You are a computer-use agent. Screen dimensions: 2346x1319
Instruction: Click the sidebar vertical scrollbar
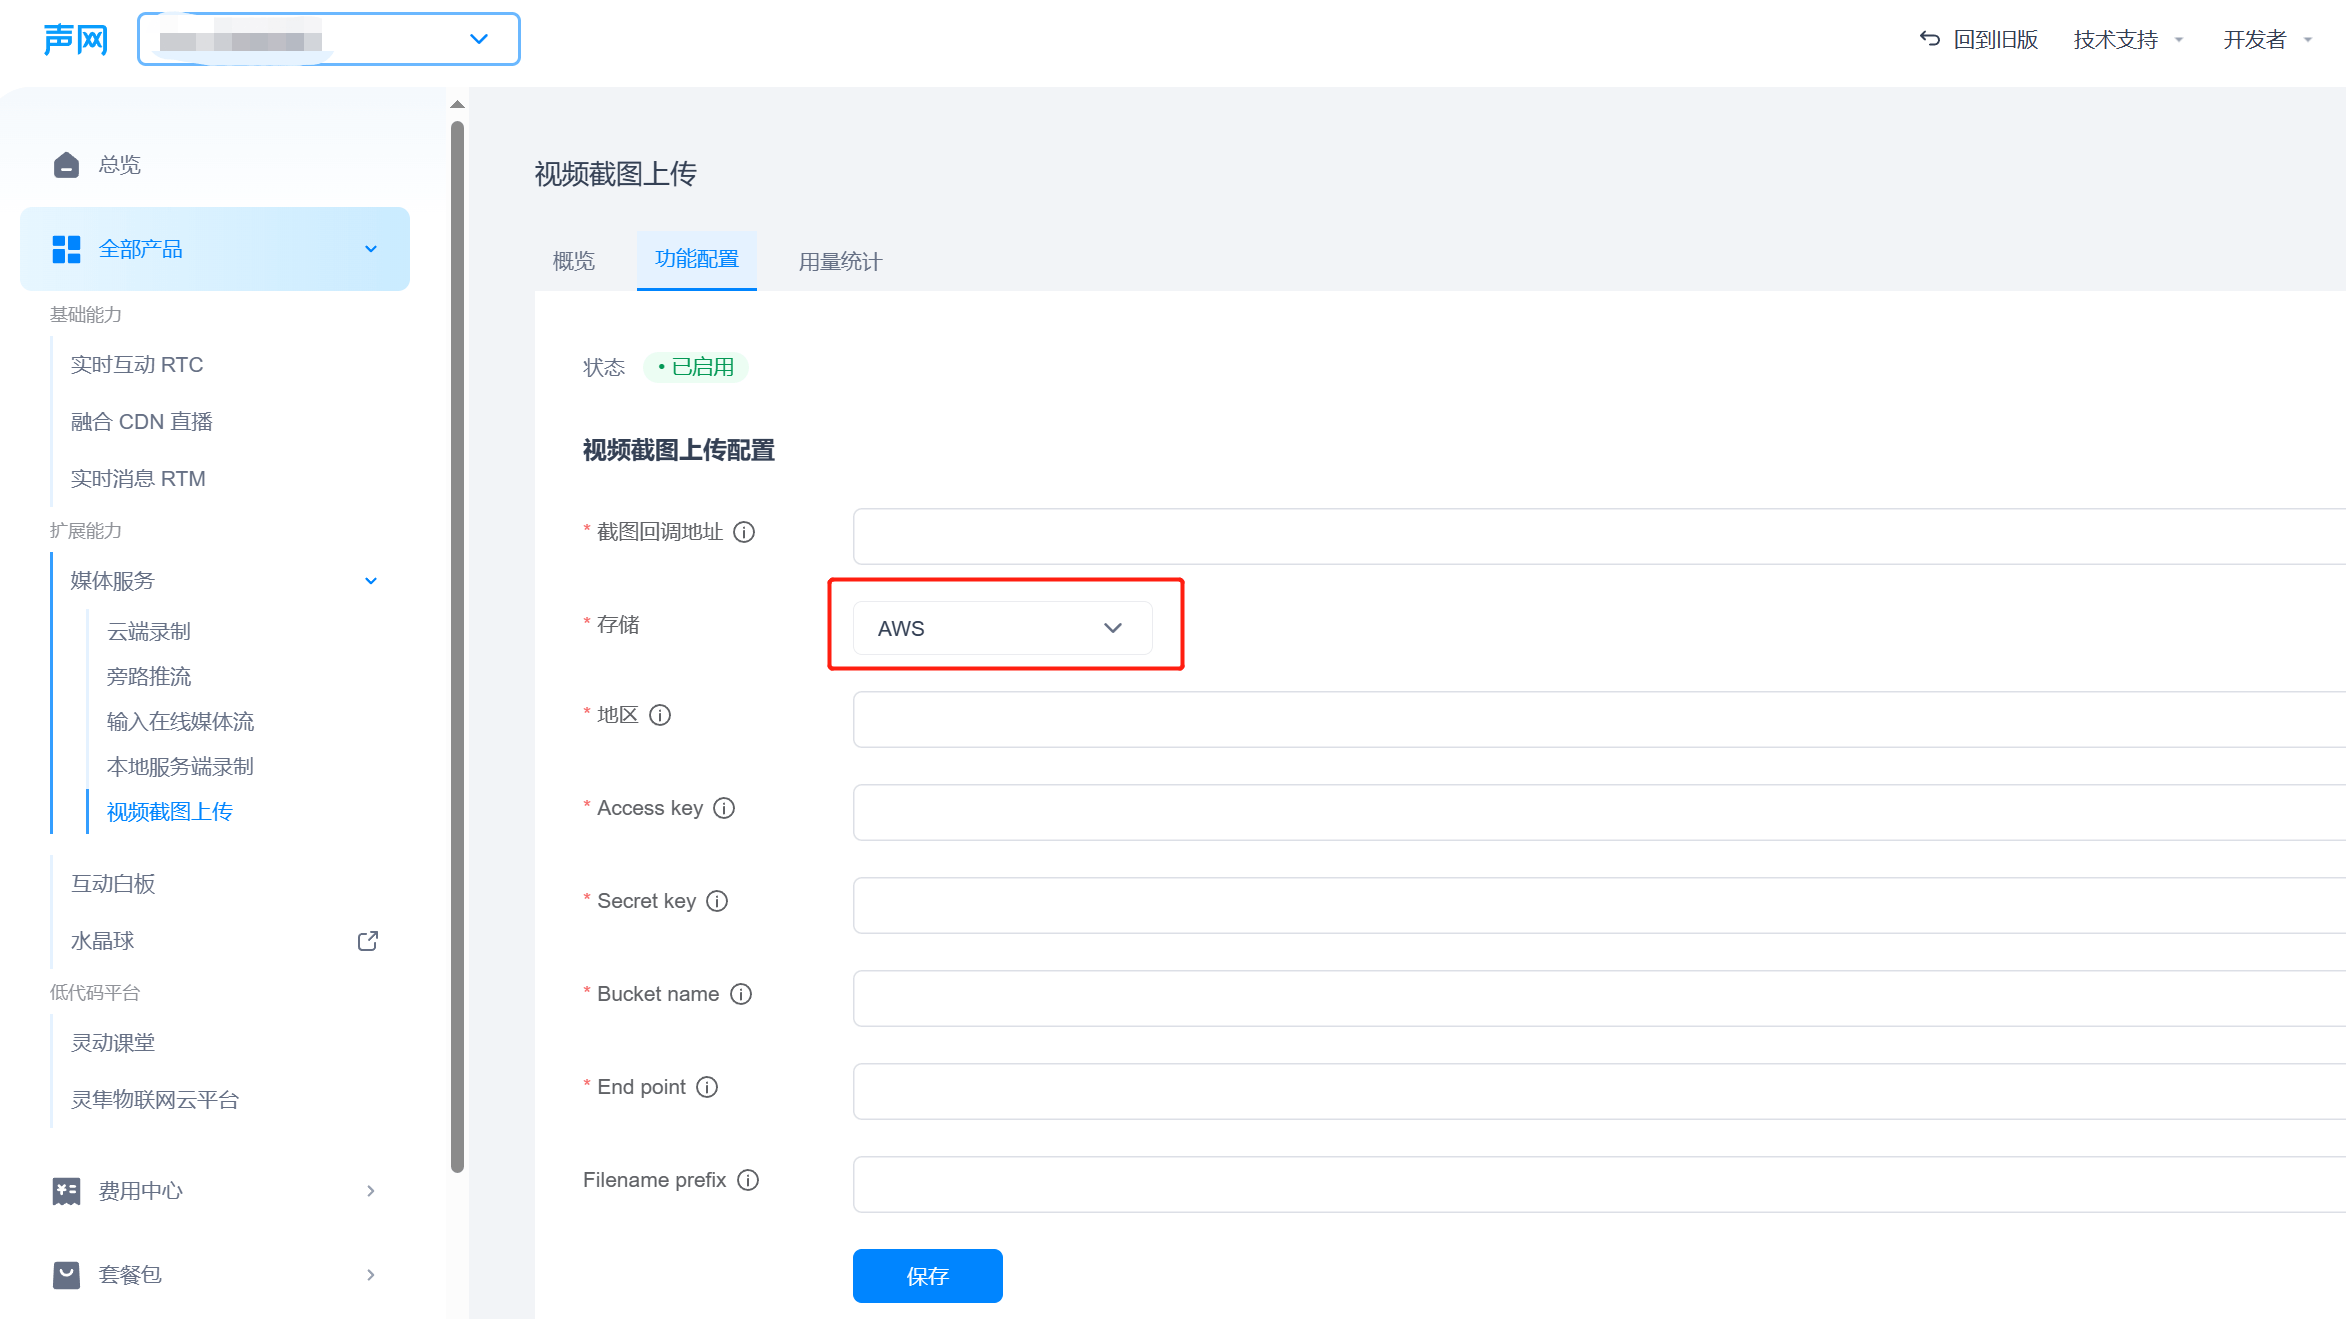pyautogui.click(x=457, y=646)
